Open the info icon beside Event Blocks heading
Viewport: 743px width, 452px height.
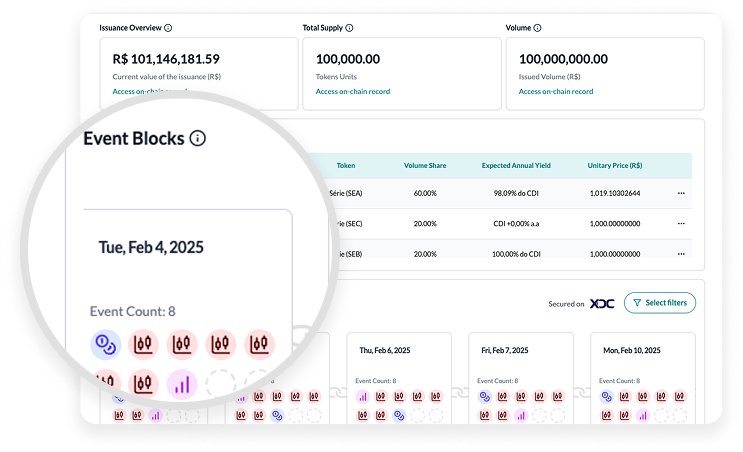[198, 138]
